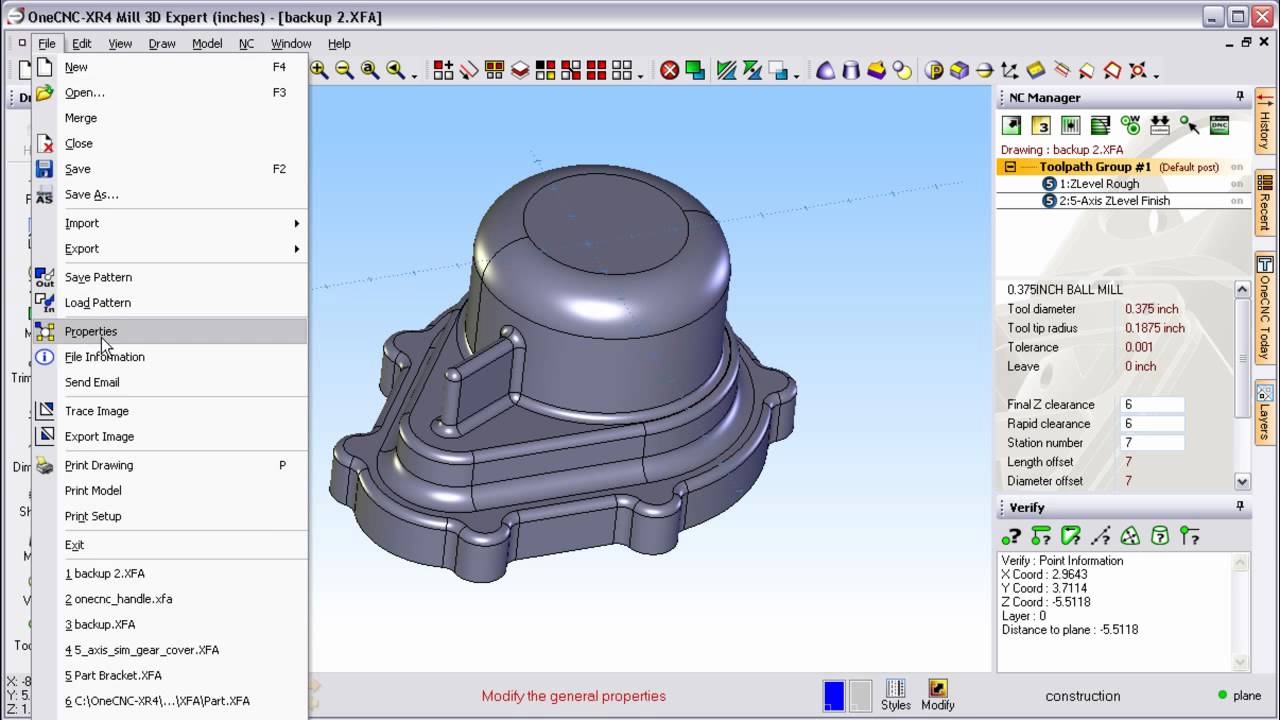This screenshot has height=720, width=1280.
Task: Toggle the green plane indicator
Action: pyautogui.click(x=1222, y=695)
